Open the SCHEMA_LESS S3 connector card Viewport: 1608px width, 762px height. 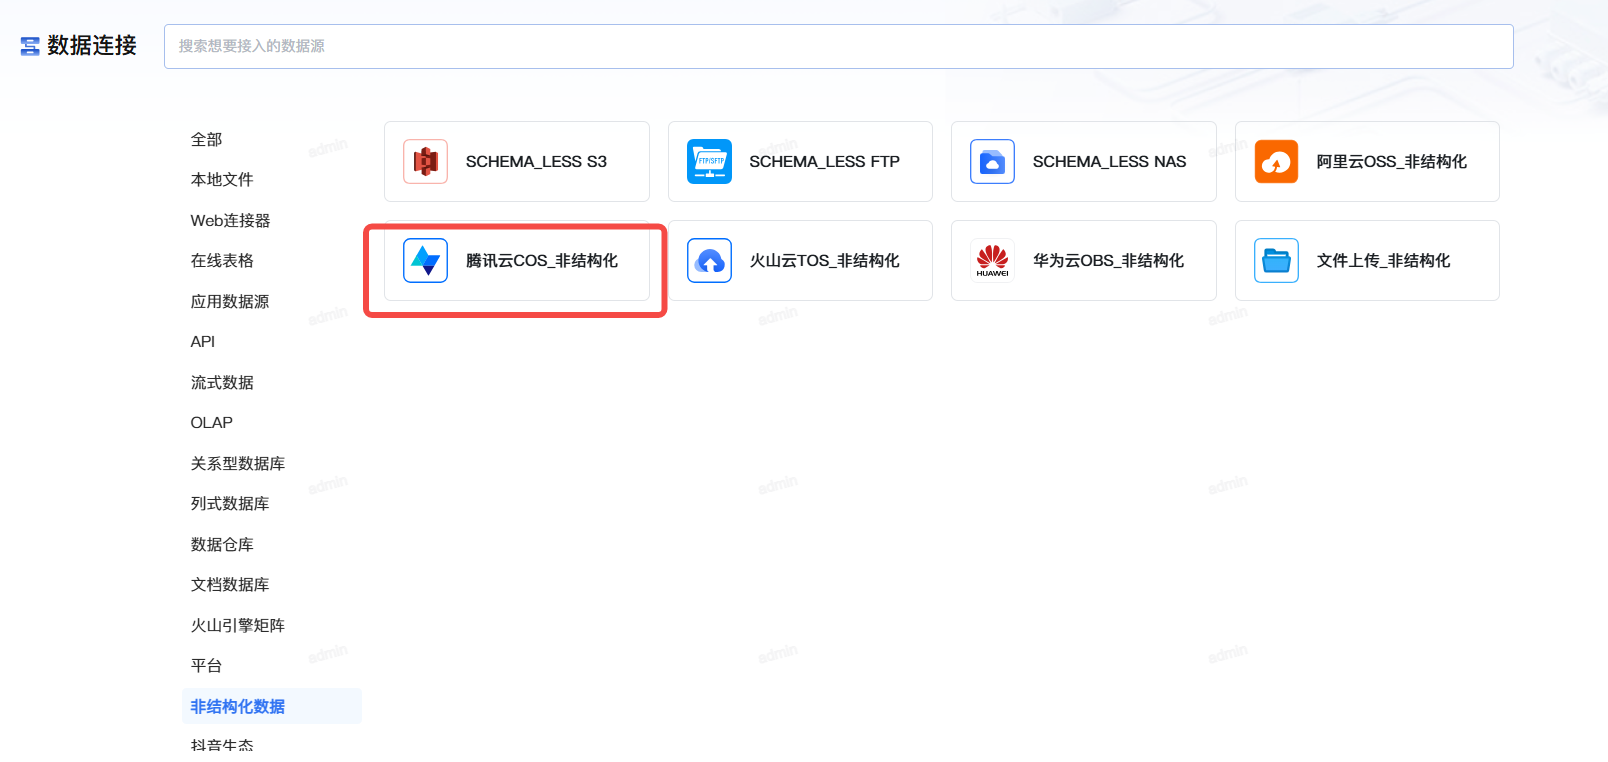tap(517, 162)
